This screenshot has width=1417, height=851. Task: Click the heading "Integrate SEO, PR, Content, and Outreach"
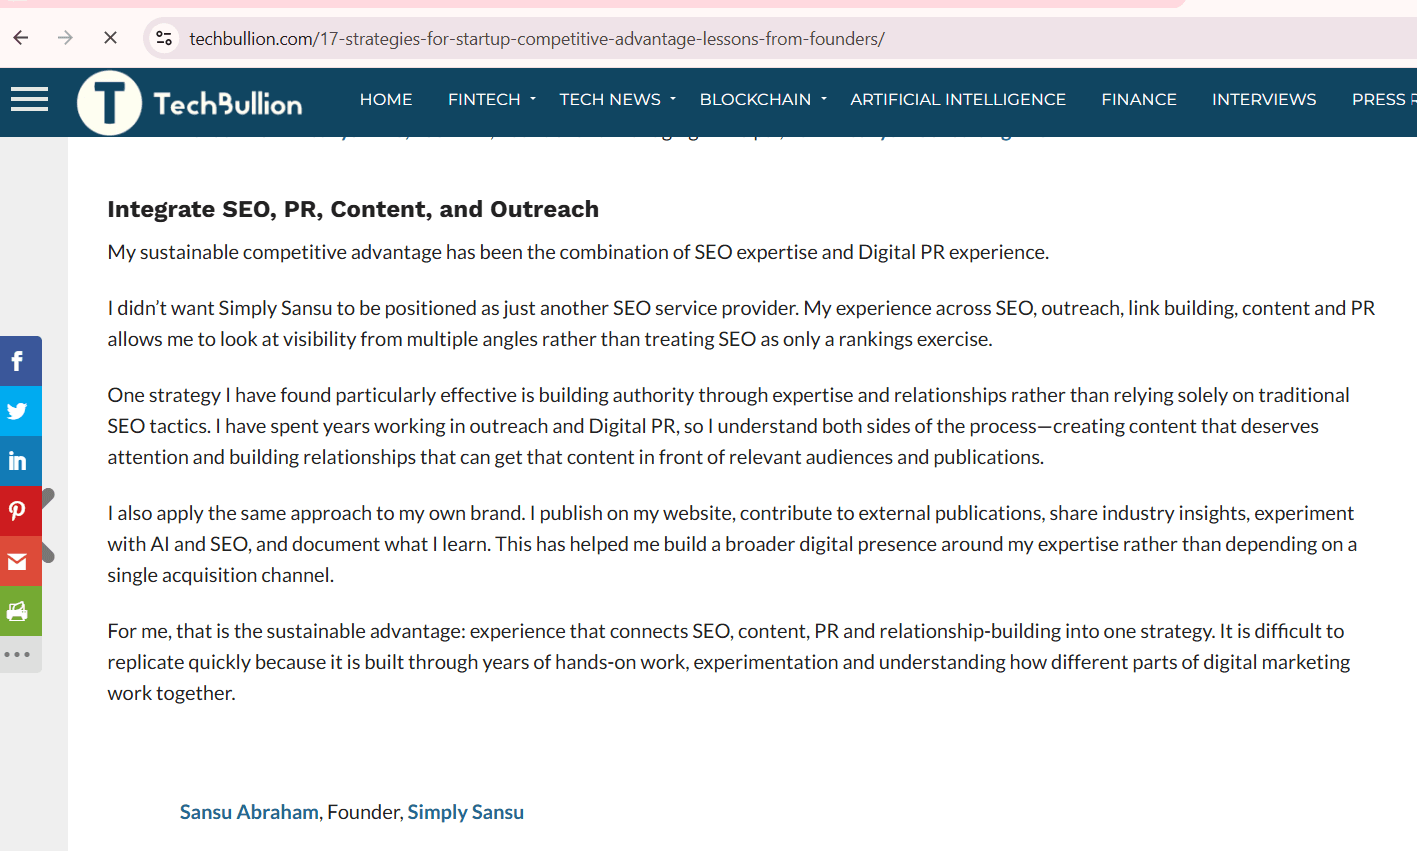pyautogui.click(x=353, y=209)
